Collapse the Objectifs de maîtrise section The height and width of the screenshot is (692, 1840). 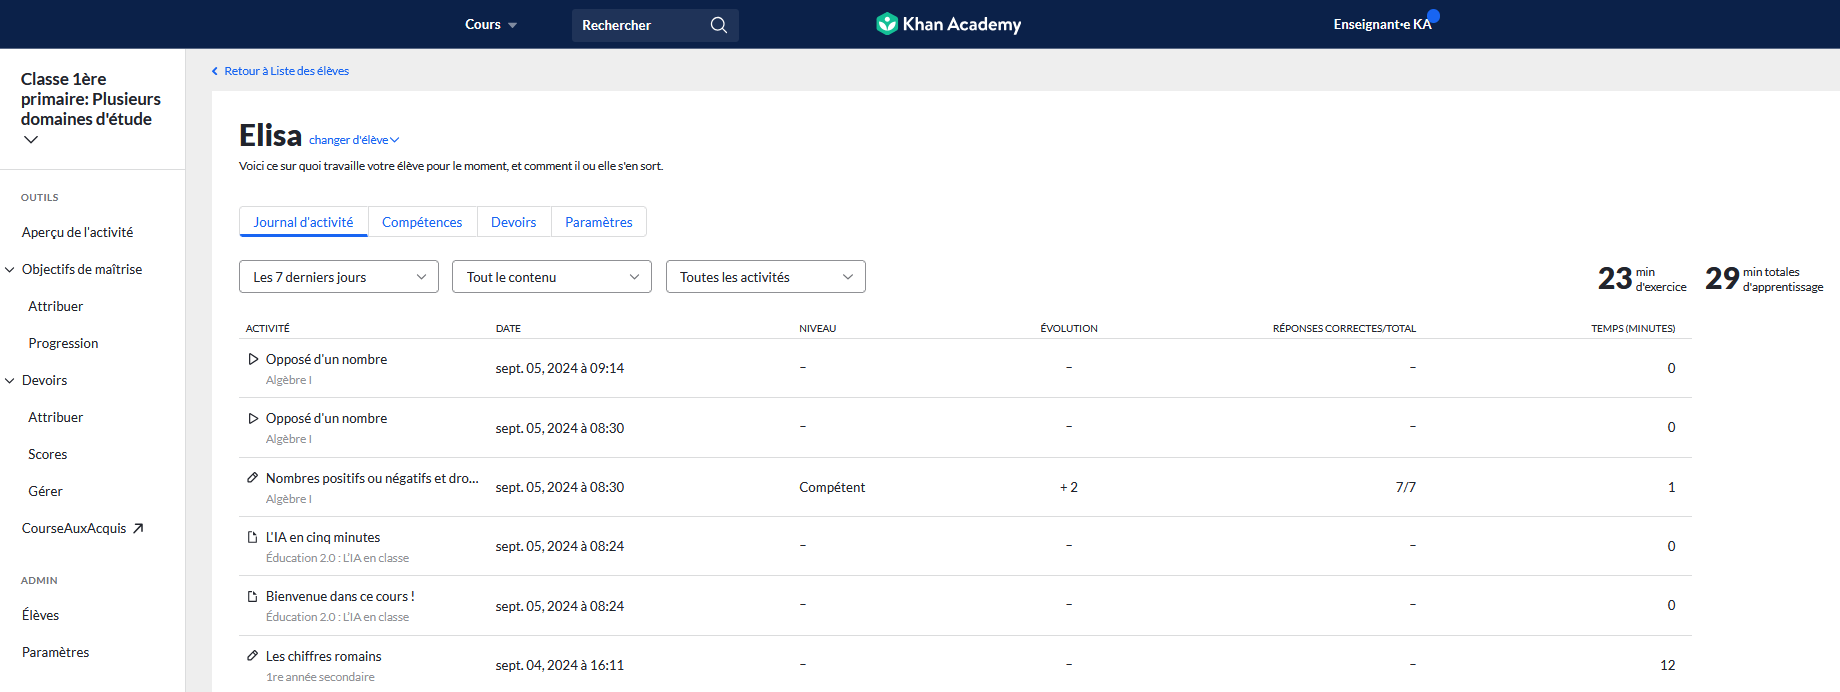pyautogui.click(x=10, y=269)
